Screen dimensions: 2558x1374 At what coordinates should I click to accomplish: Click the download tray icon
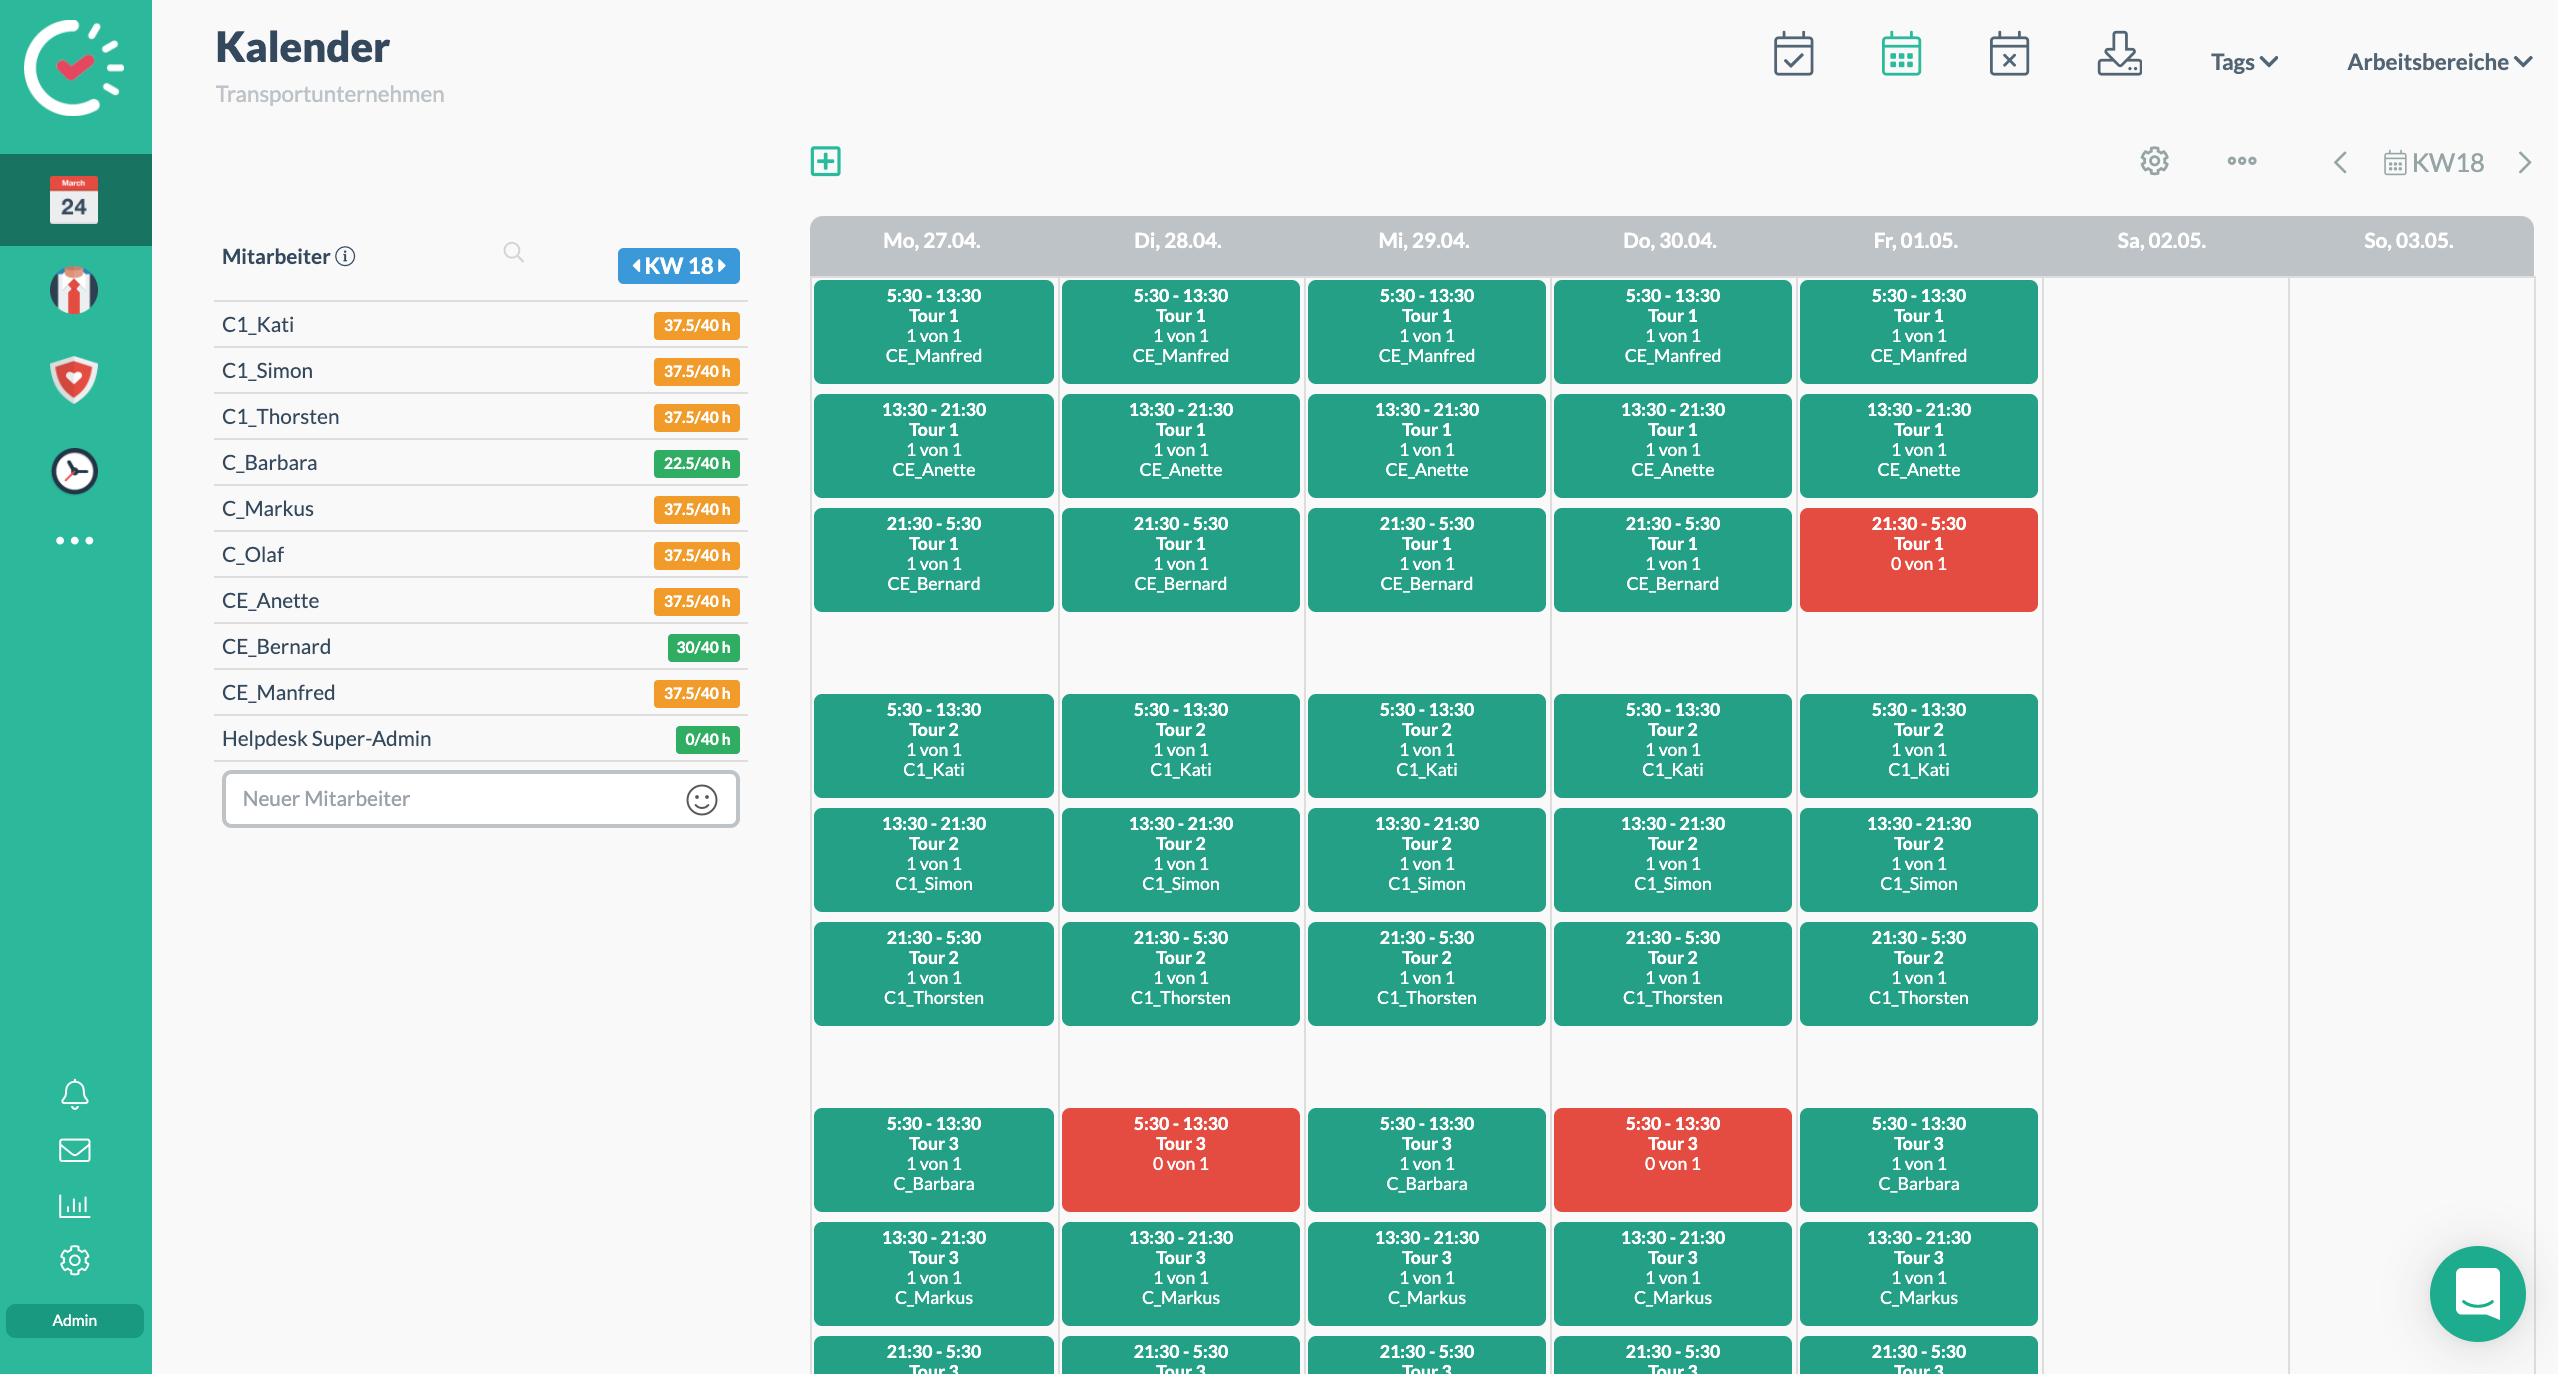(2119, 55)
